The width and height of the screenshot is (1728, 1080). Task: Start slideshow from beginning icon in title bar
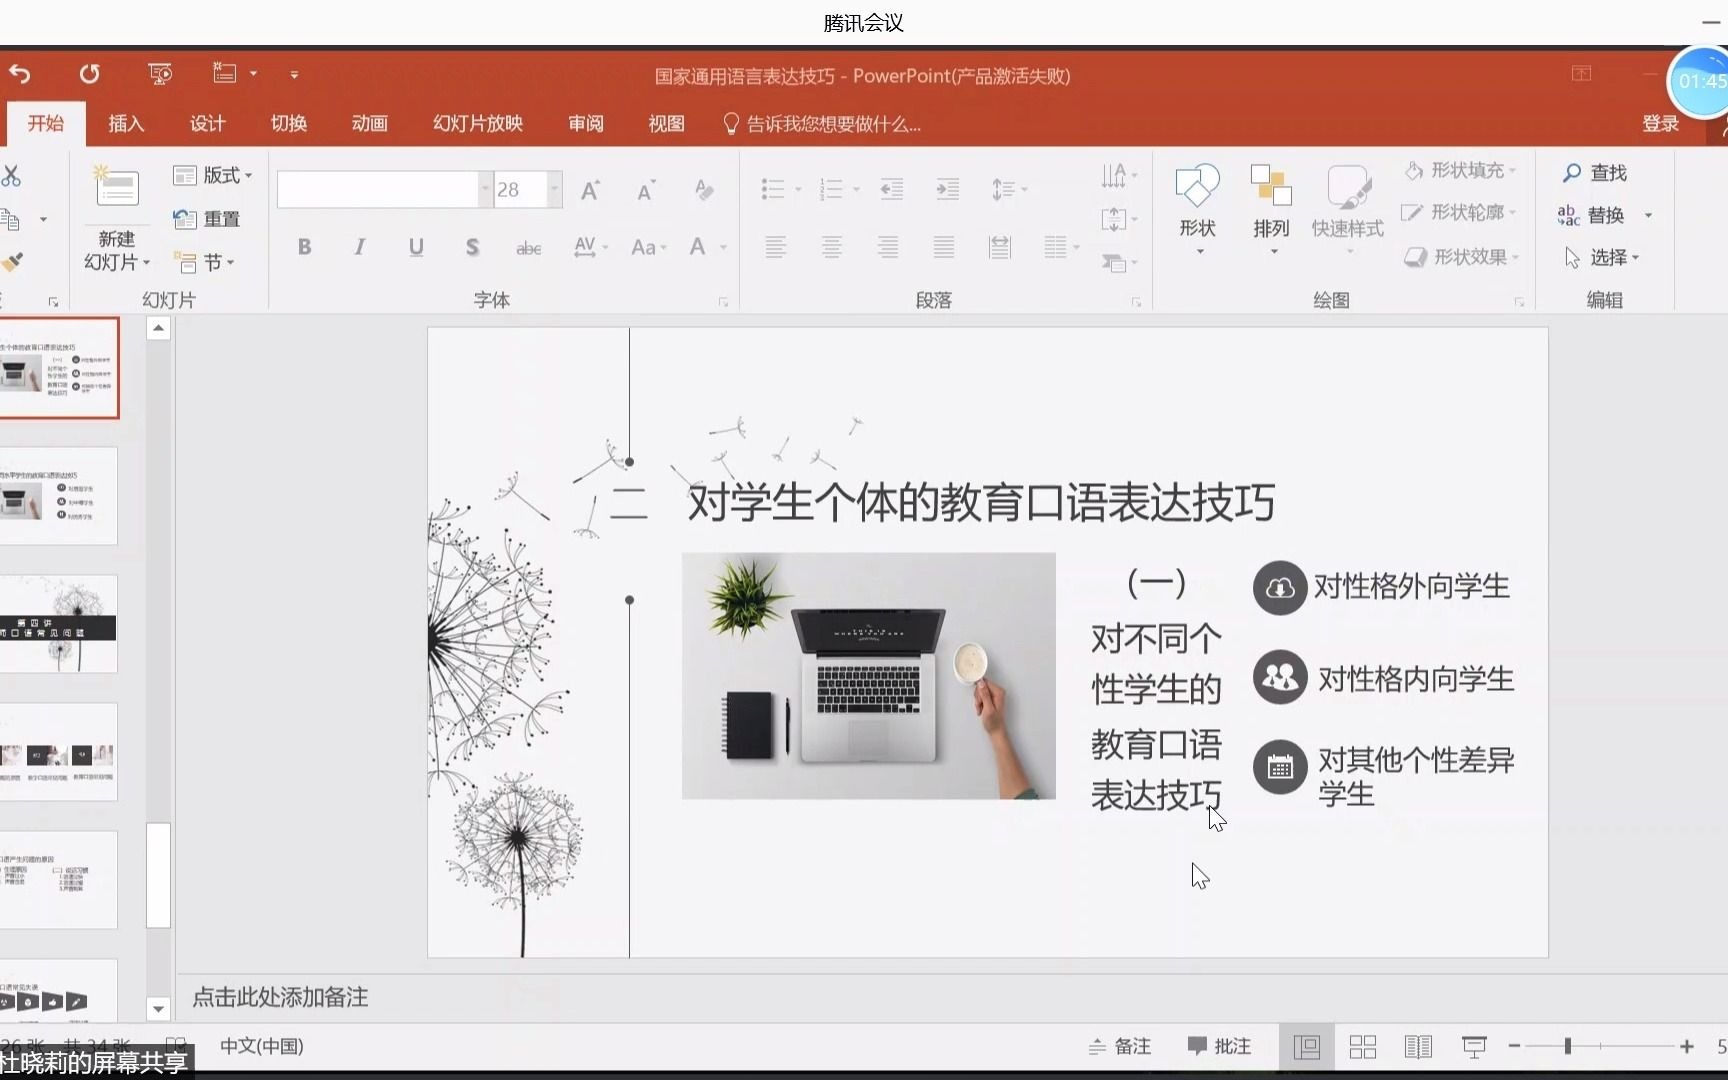pyautogui.click(x=160, y=74)
